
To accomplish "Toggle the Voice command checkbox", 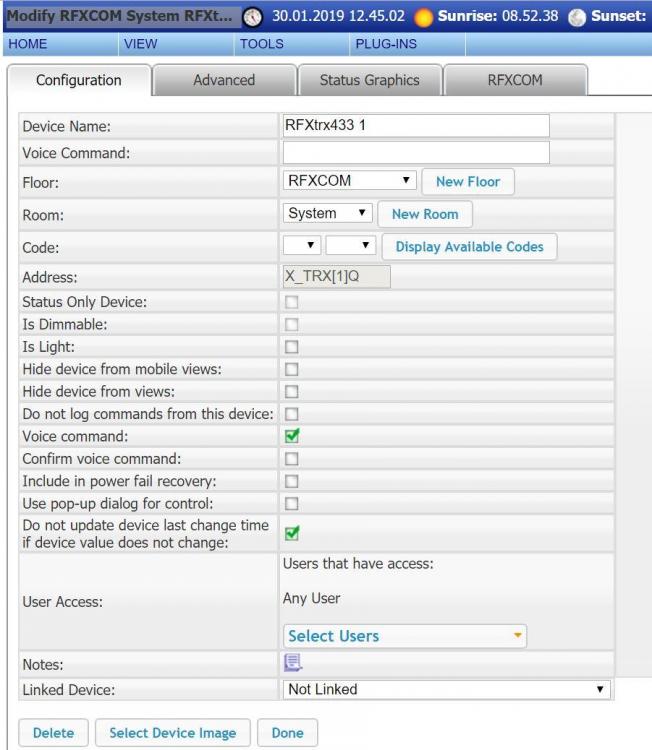I will (293, 436).
